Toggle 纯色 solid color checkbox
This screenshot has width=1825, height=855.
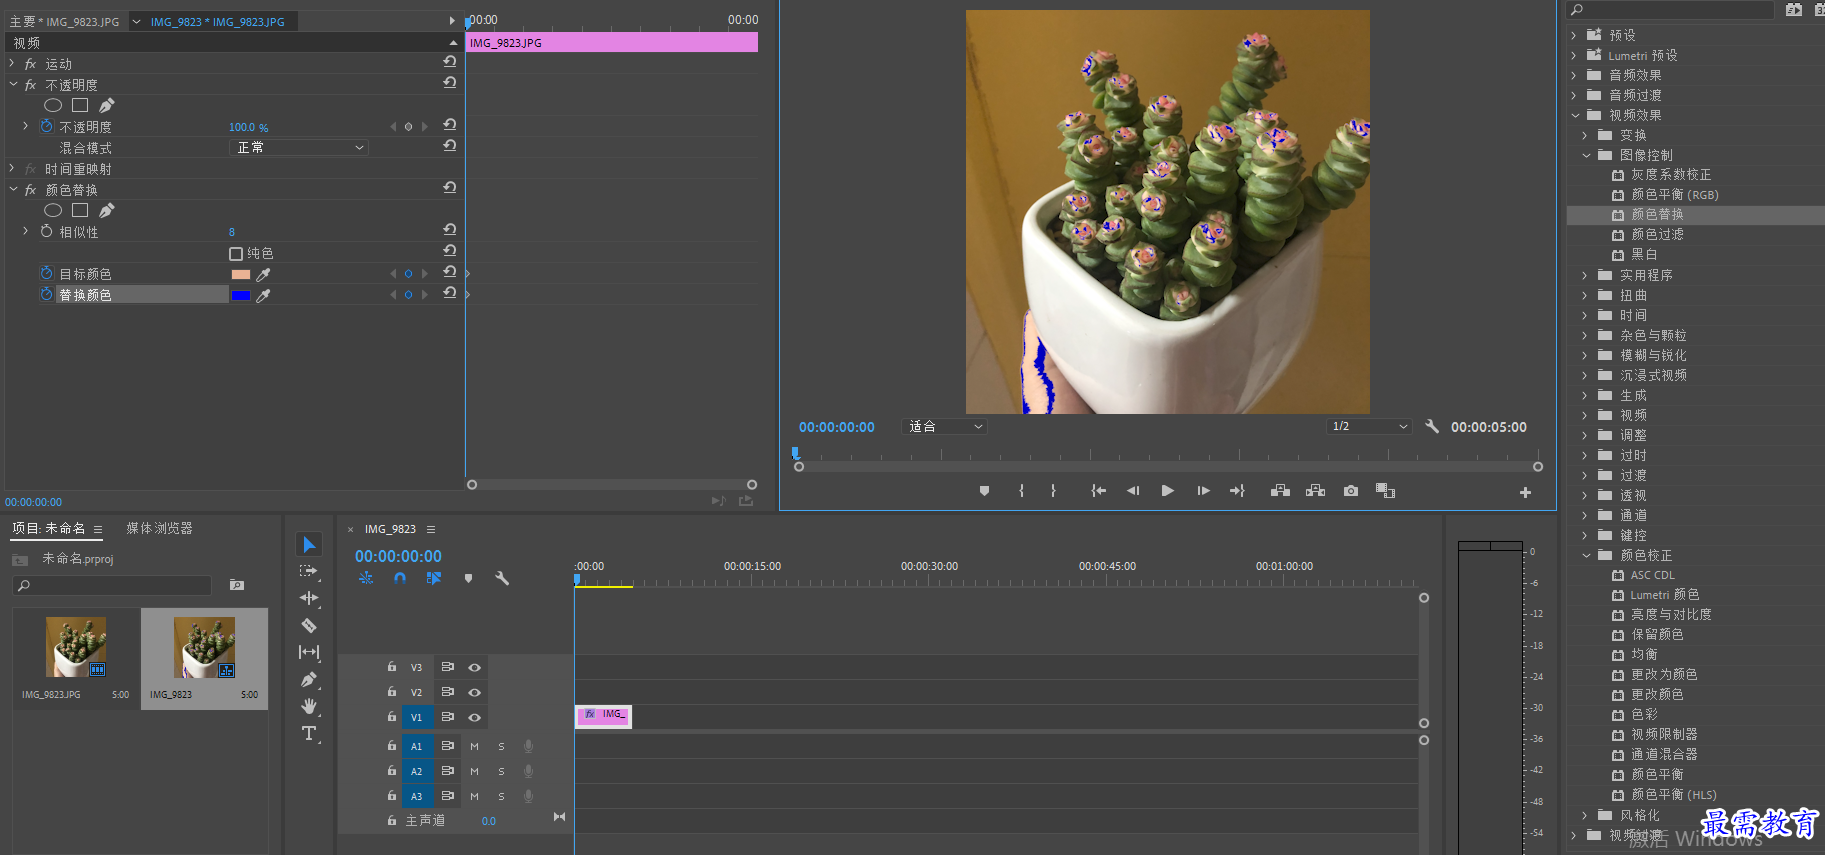(236, 254)
